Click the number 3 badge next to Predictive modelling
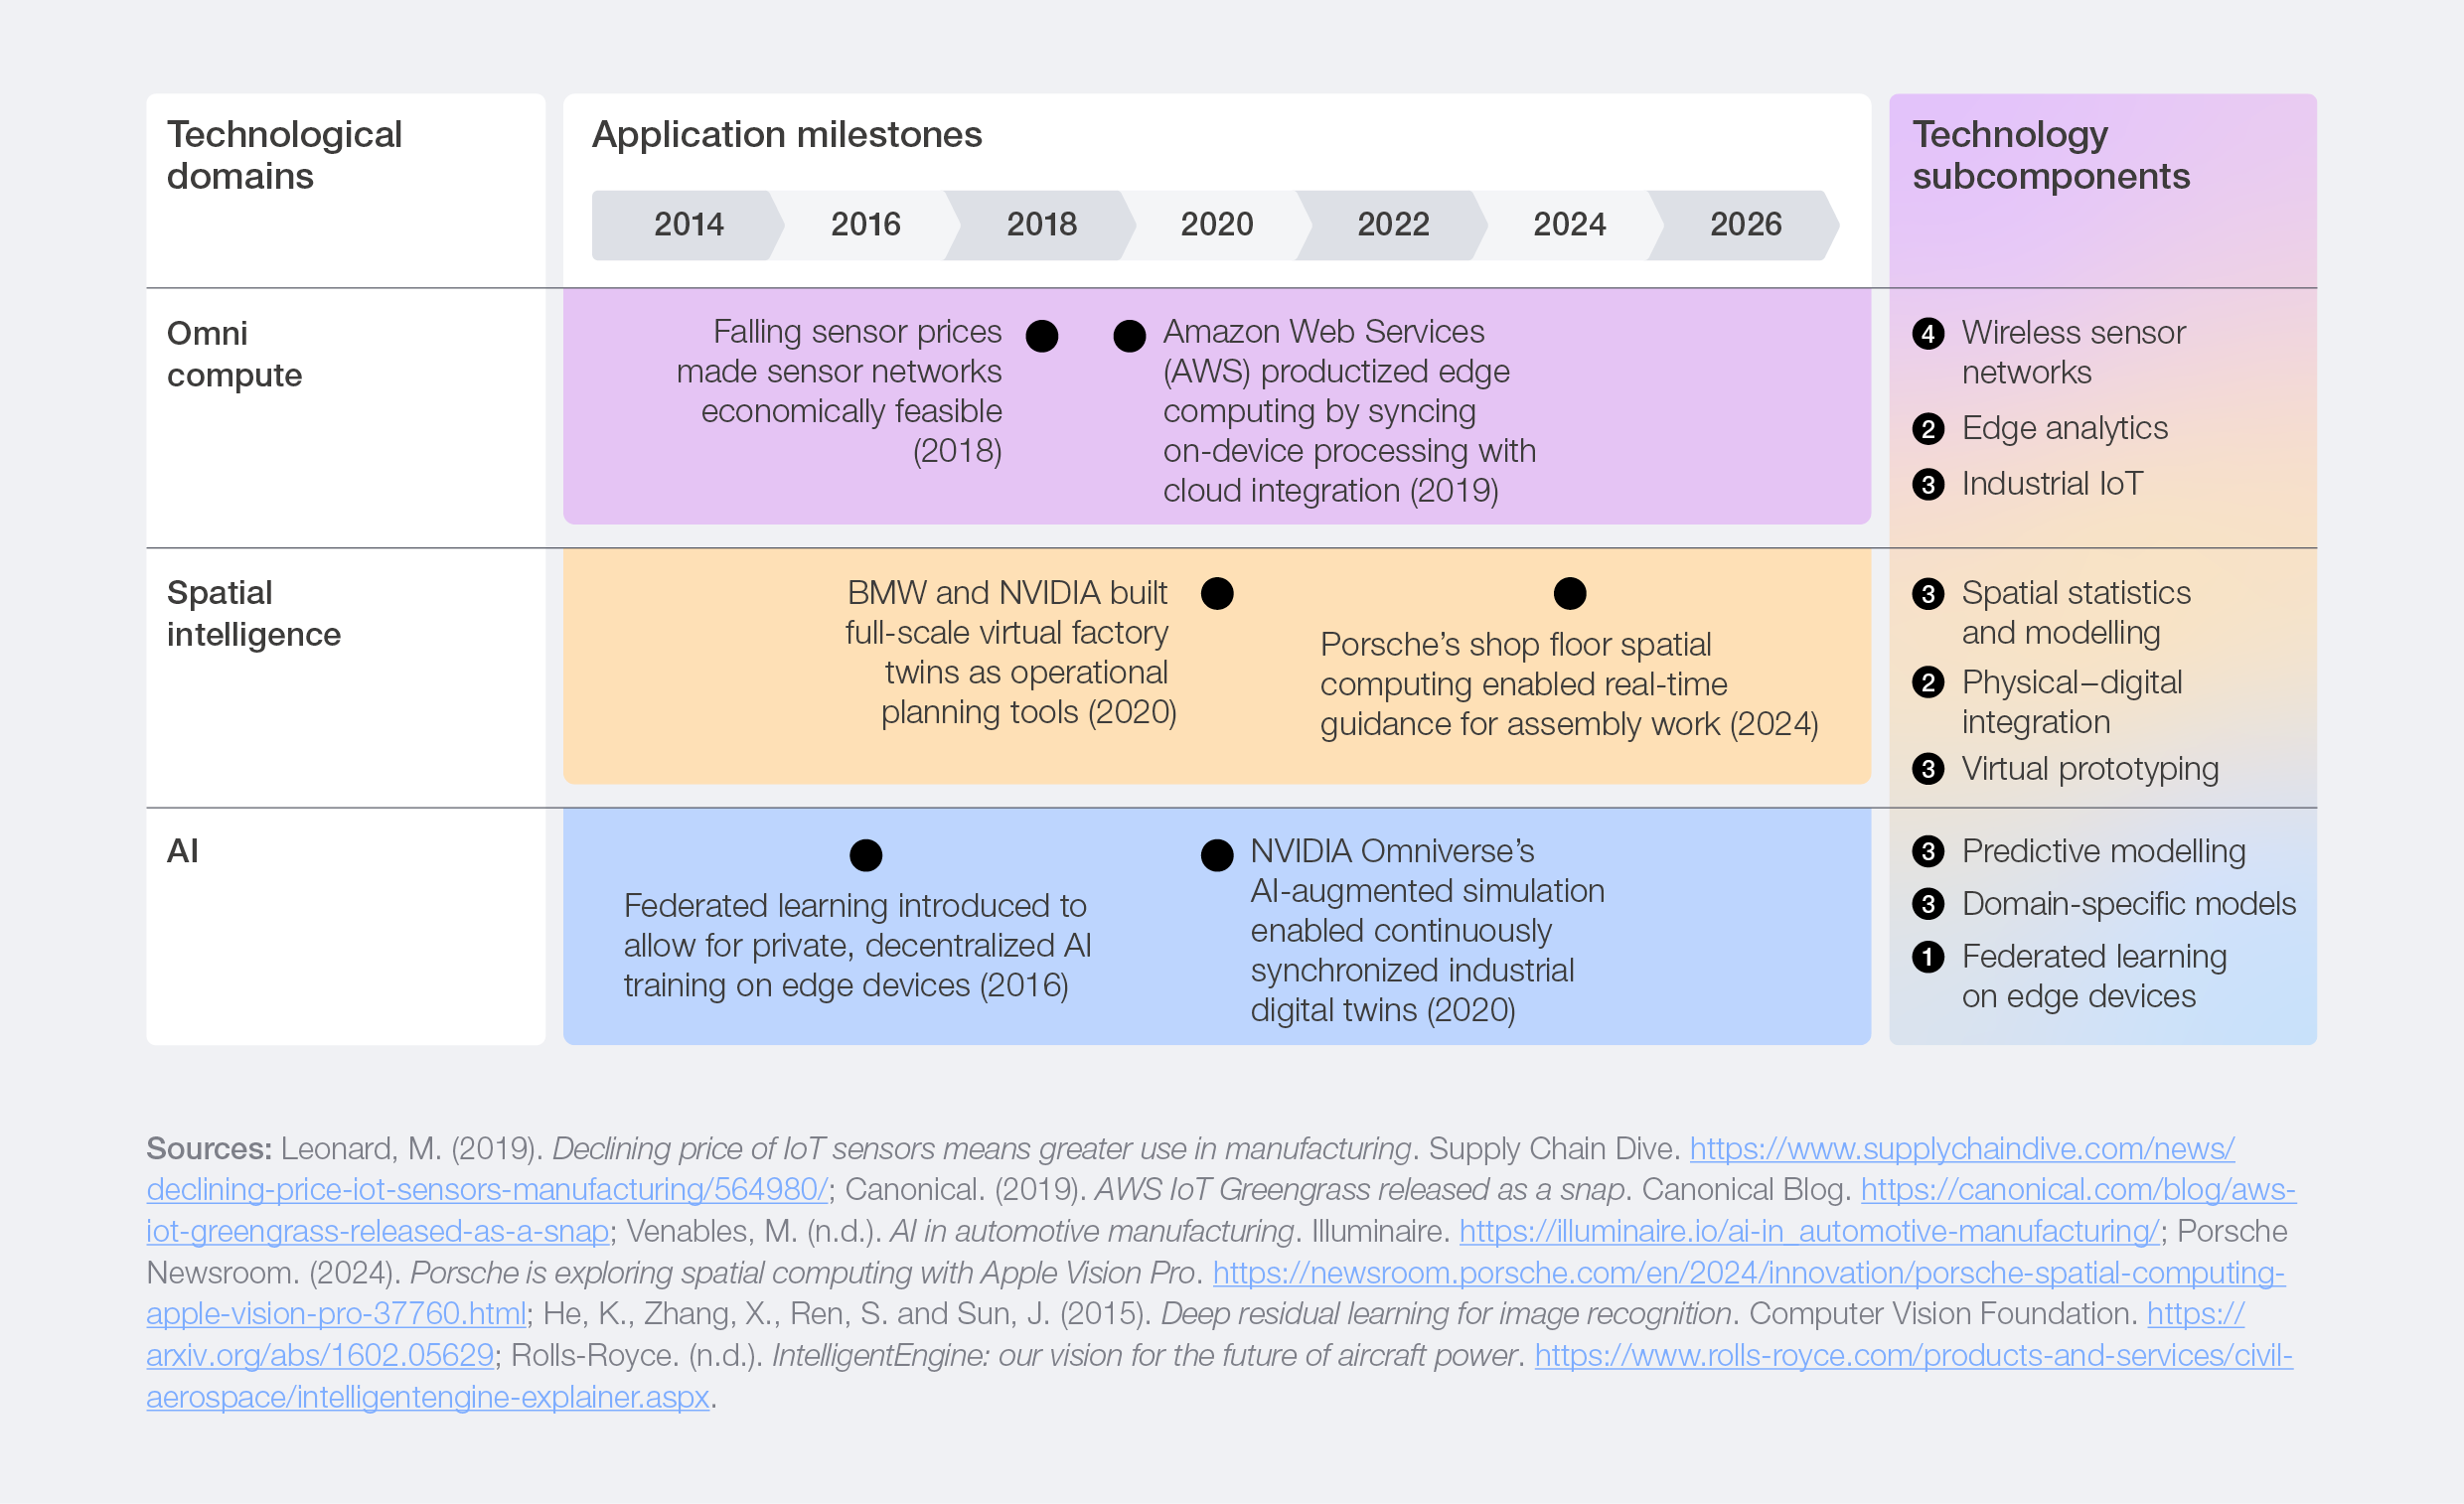Viewport: 2464px width, 1504px height. click(1927, 851)
